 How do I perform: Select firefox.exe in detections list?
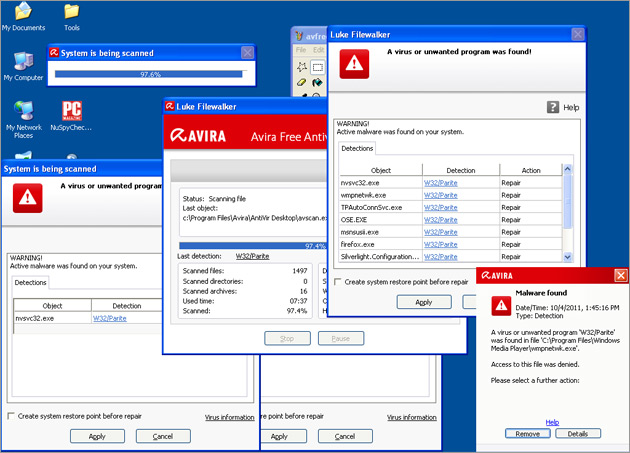point(357,244)
